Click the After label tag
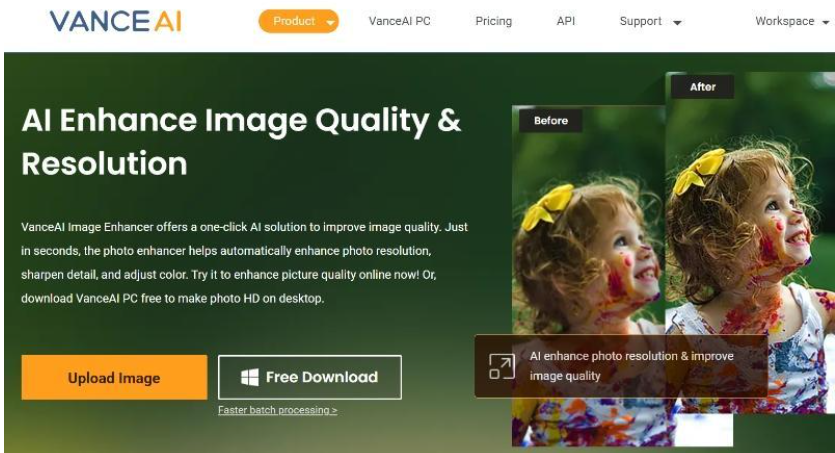This screenshot has height=453, width=835. point(702,87)
